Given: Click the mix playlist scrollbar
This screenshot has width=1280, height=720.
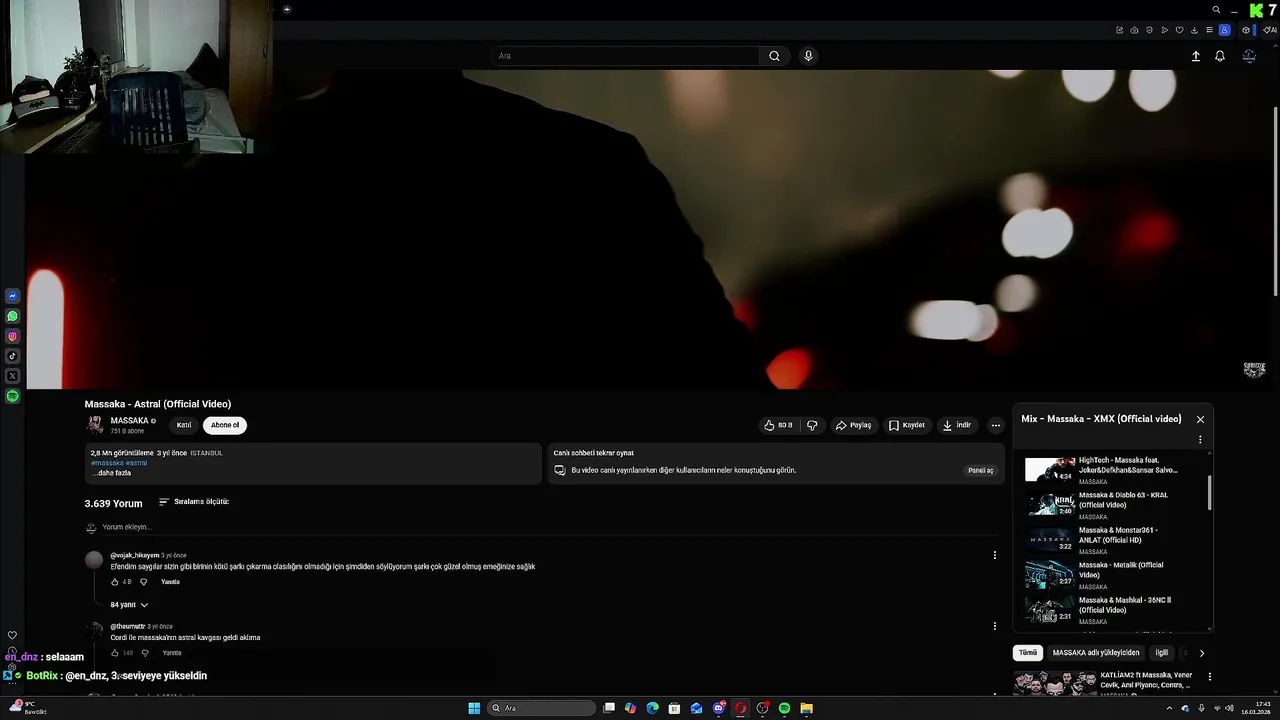Looking at the screenshot, I should click(x=1211, y=492).
